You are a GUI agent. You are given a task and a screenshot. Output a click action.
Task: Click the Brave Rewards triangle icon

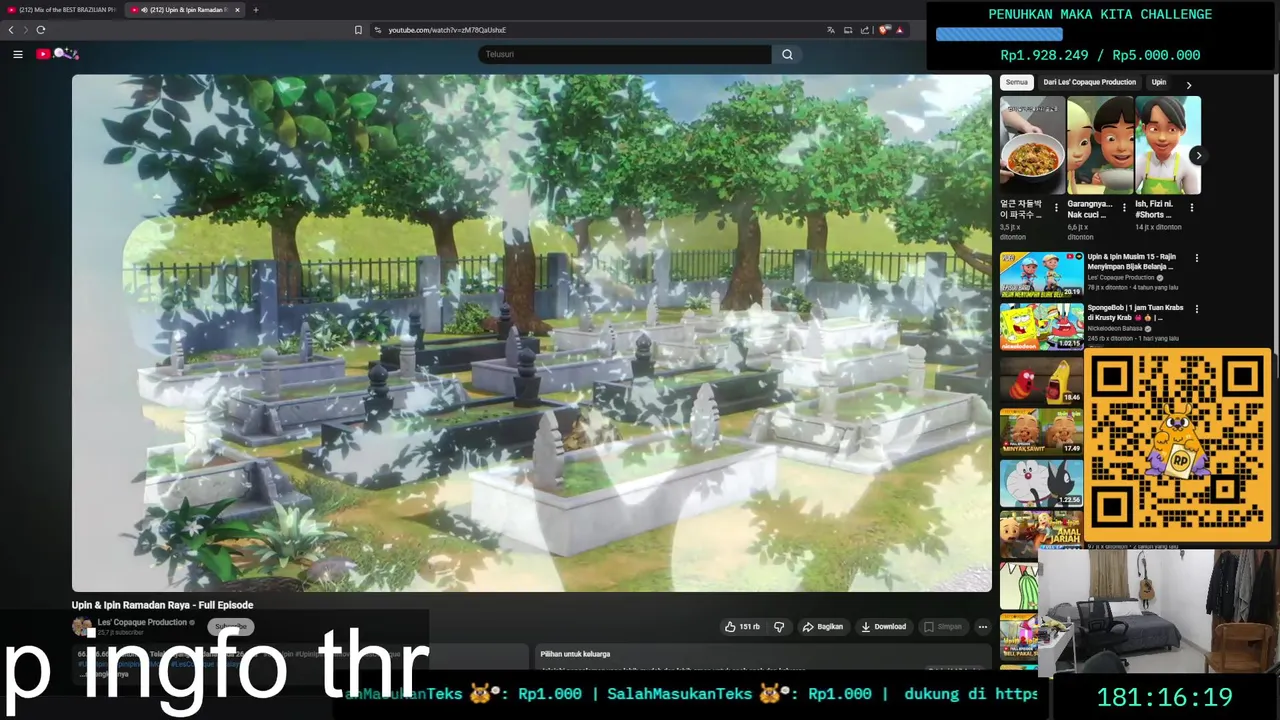pos(900,30)
